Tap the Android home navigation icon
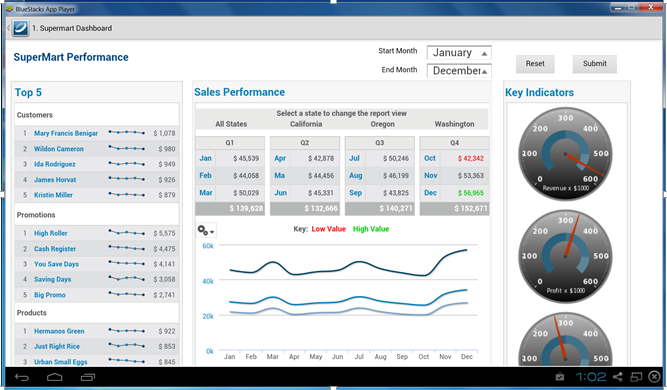Screen dimensions: 667x390 54,377
